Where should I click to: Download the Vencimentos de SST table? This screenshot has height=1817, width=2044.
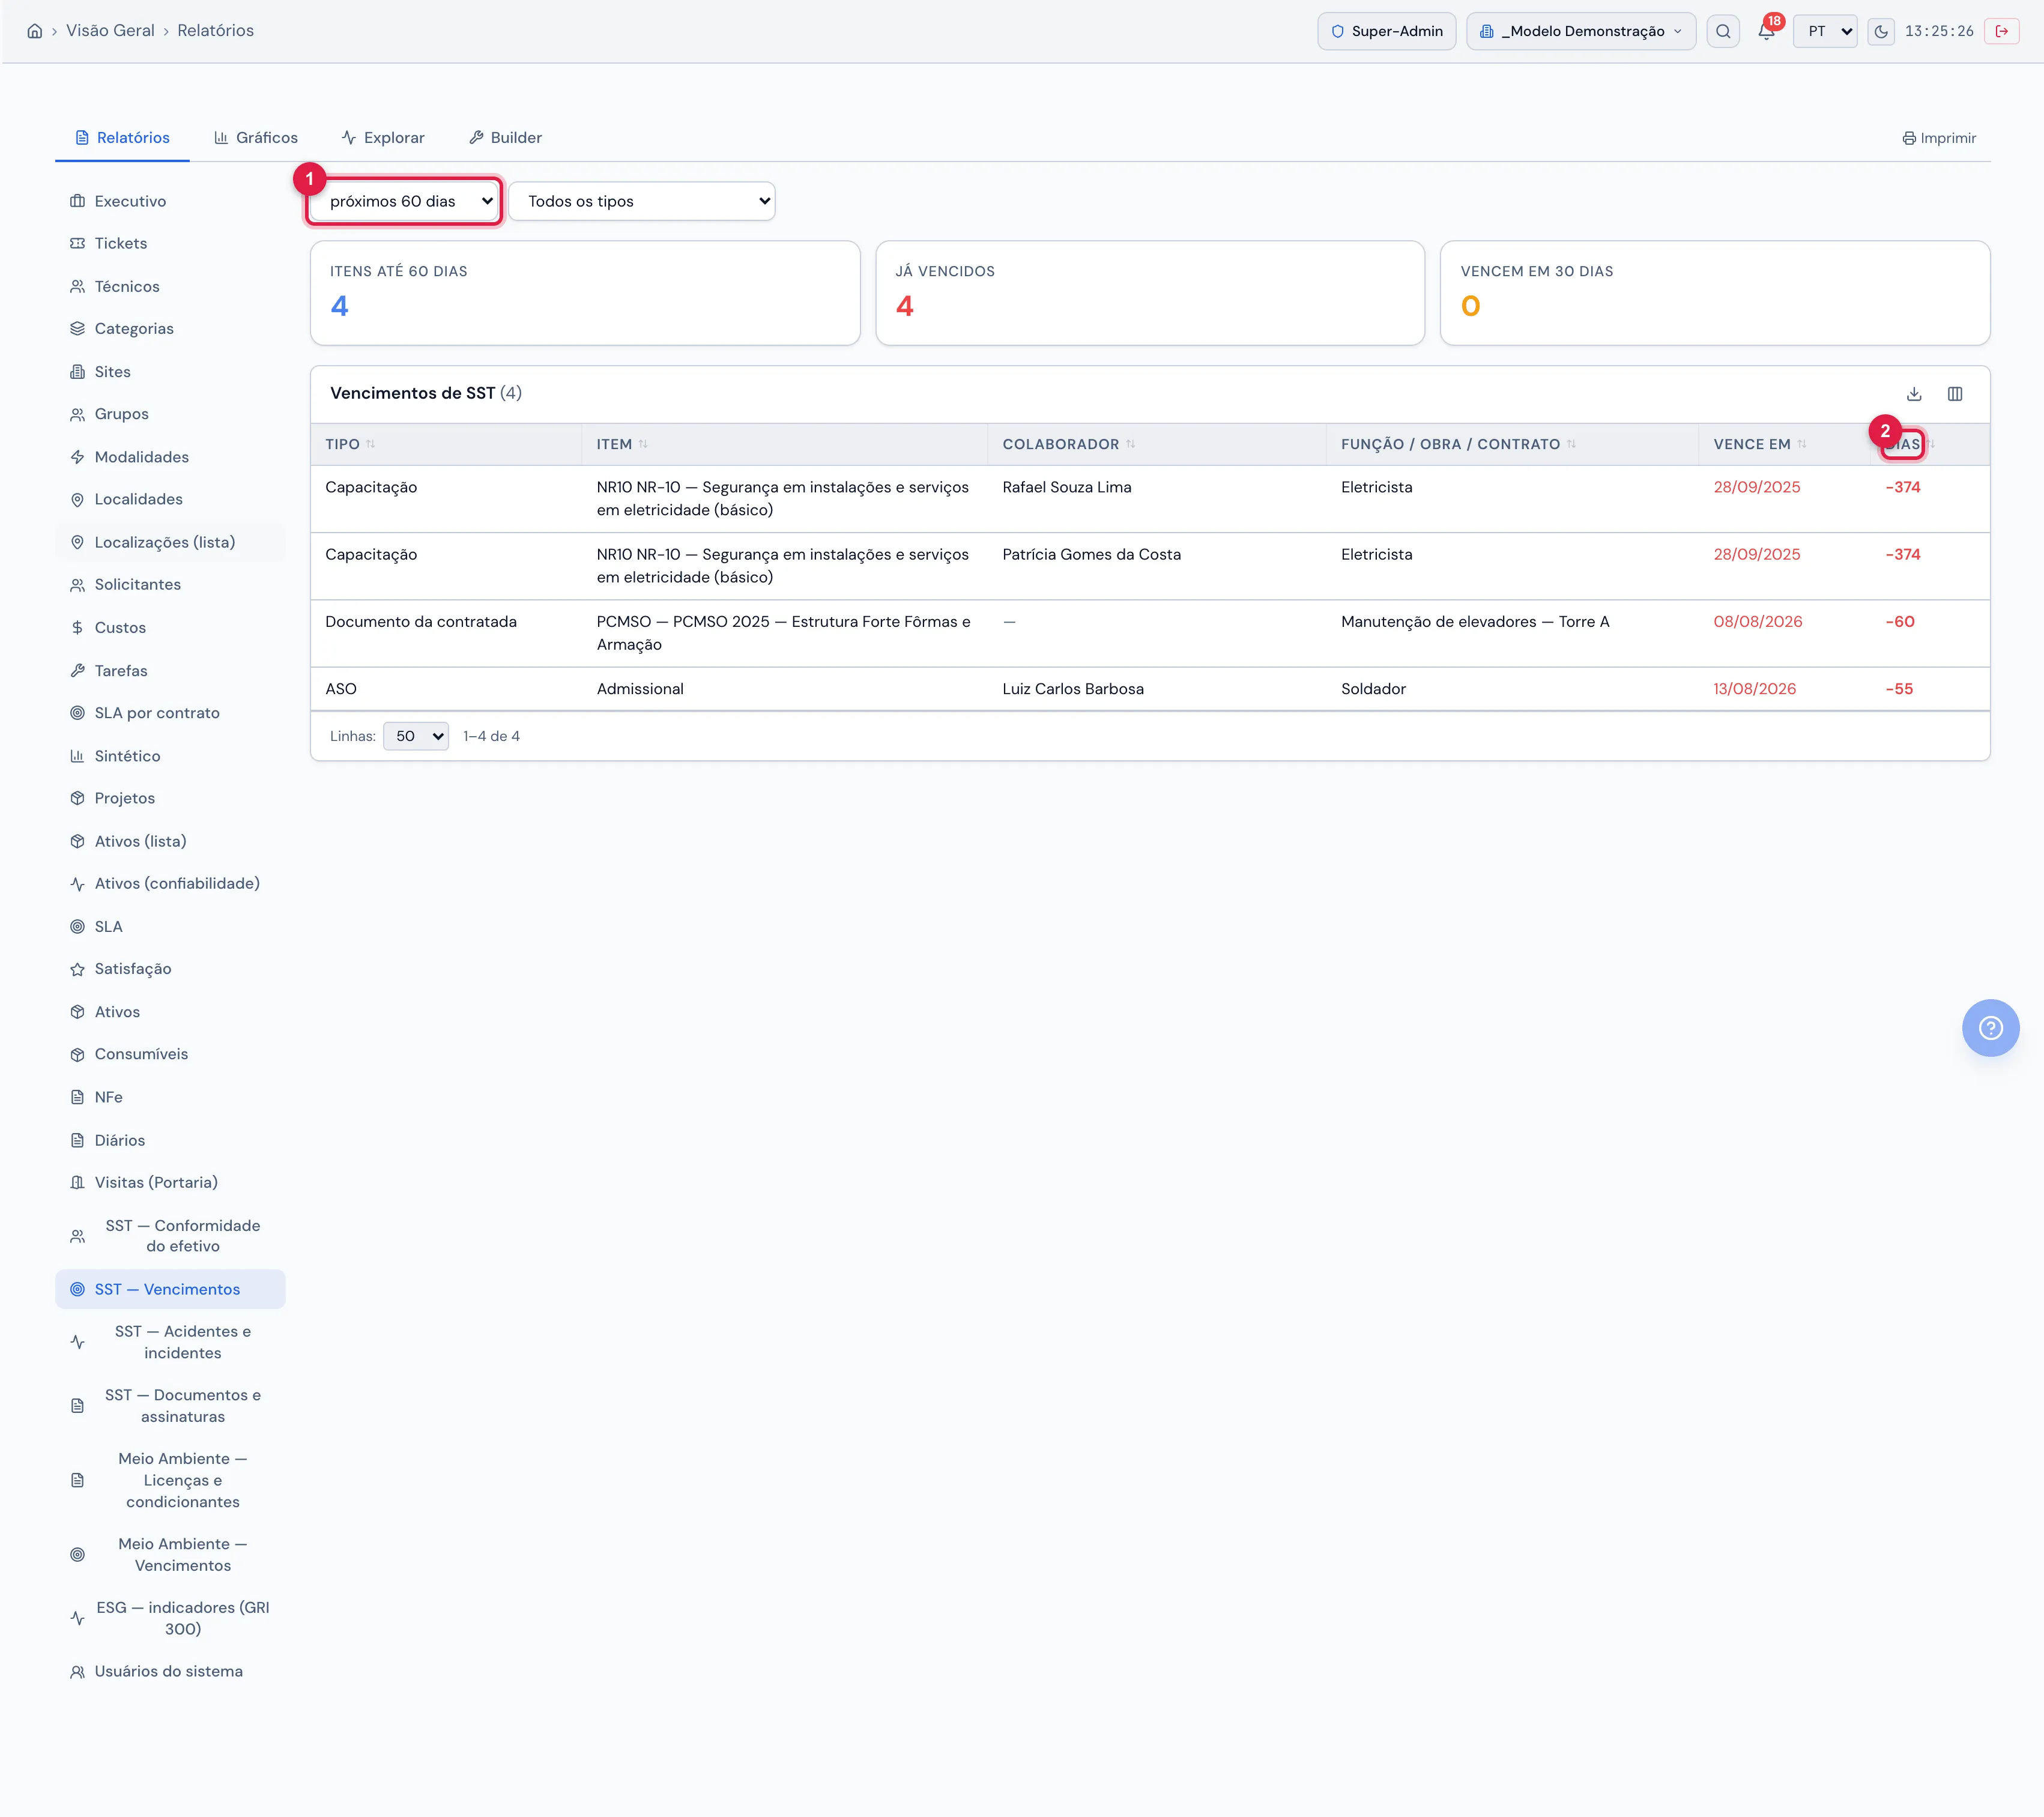pos(1914,394)
